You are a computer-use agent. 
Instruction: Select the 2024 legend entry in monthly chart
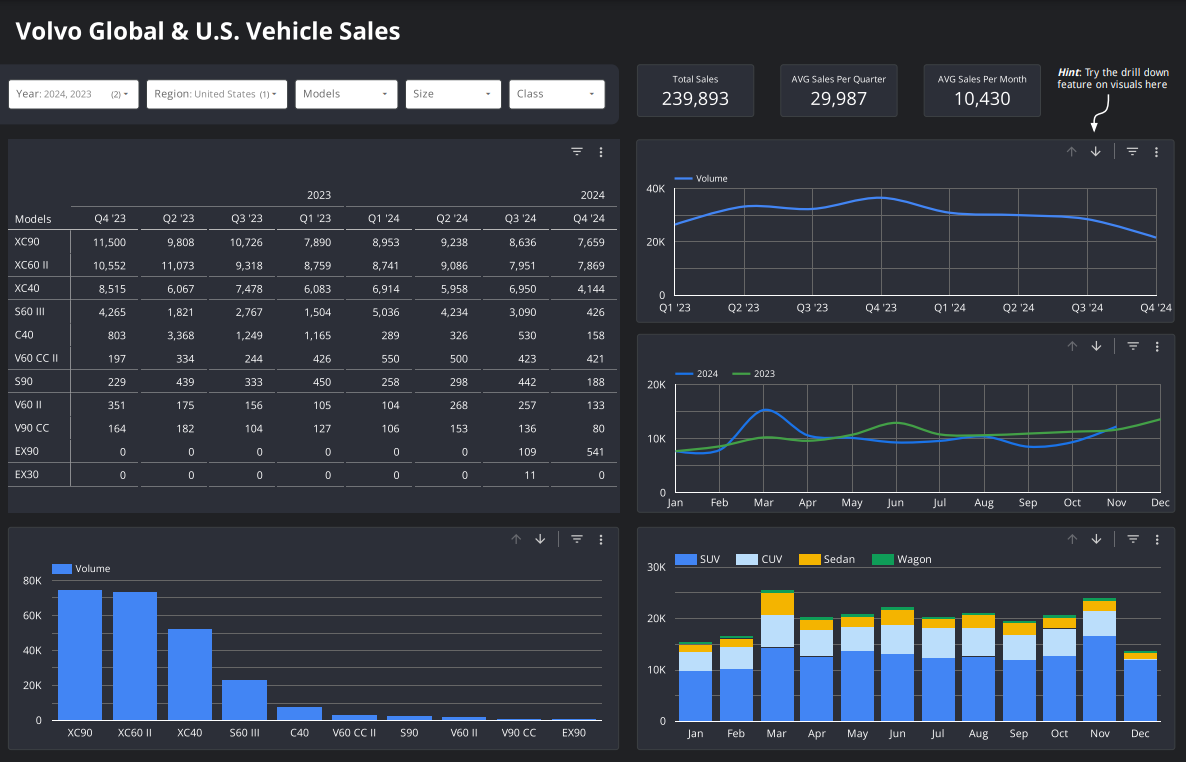click(x=697, y=374)
